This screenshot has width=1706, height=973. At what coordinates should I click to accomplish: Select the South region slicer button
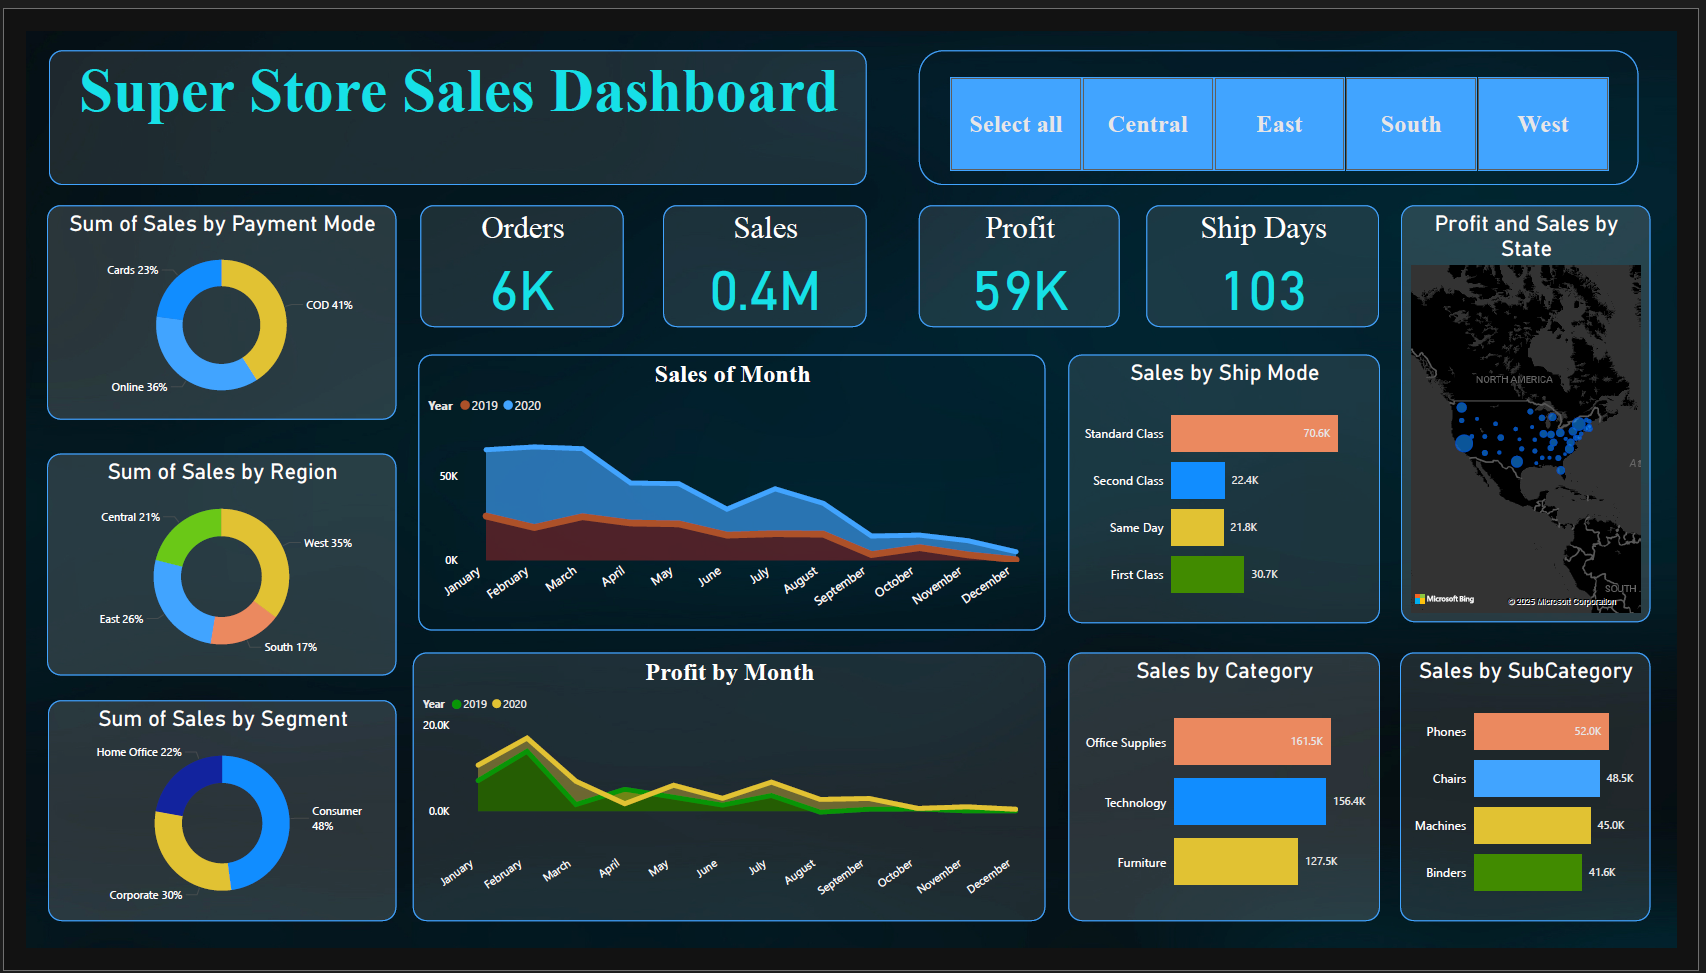point(1411,123)
